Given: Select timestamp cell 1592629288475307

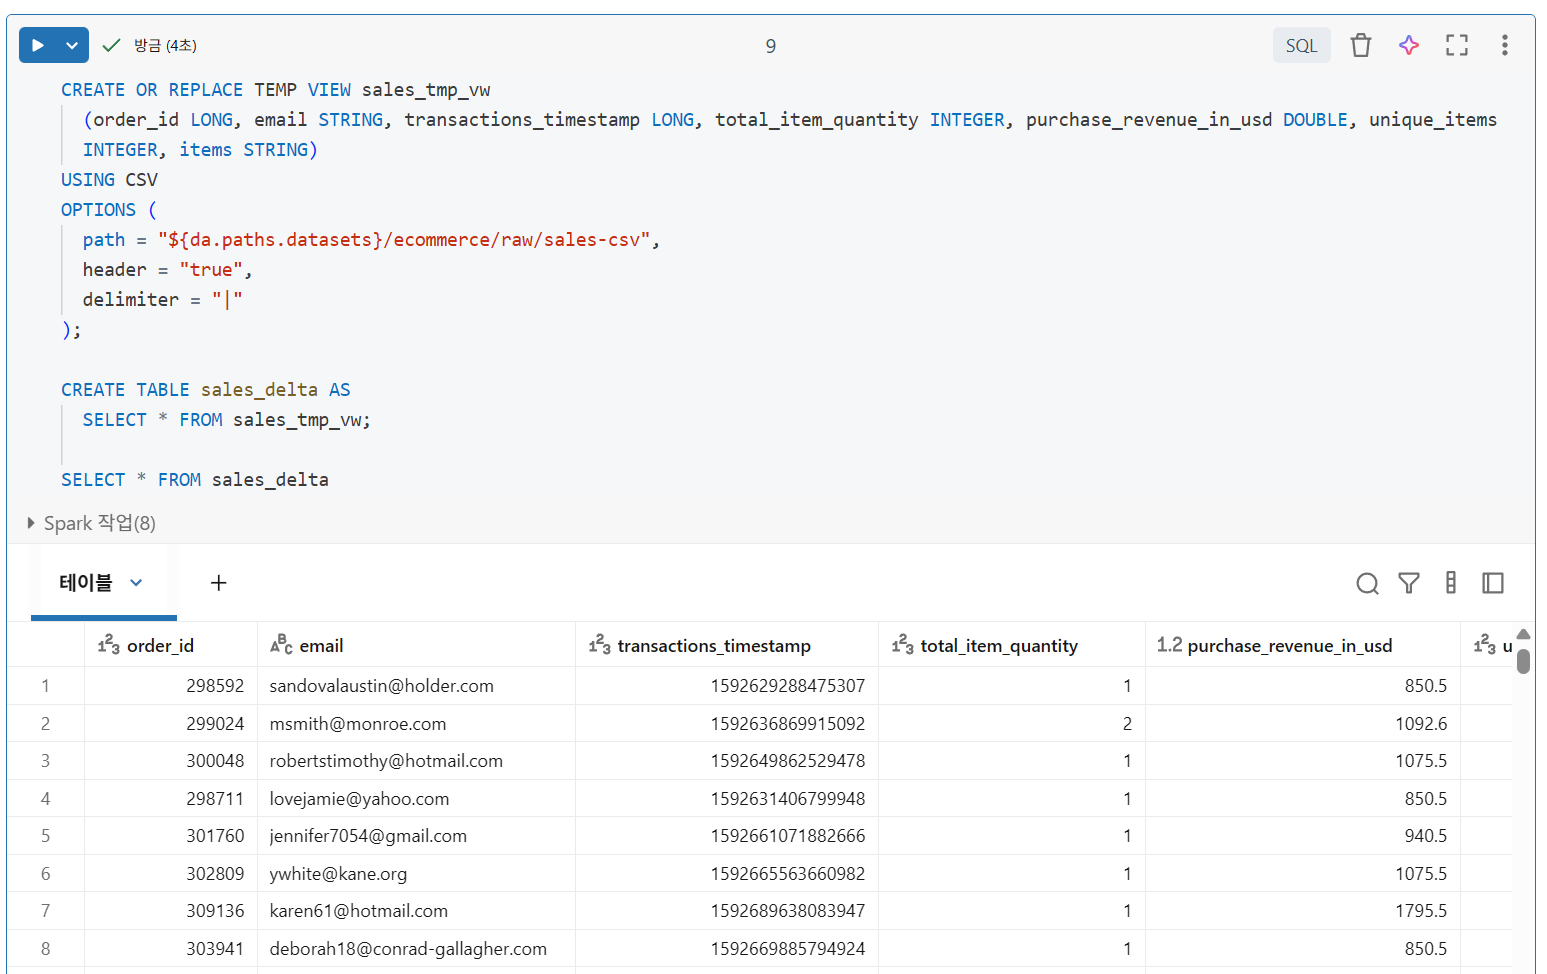Looking at the screenshot, I should [x=727, y=686].
